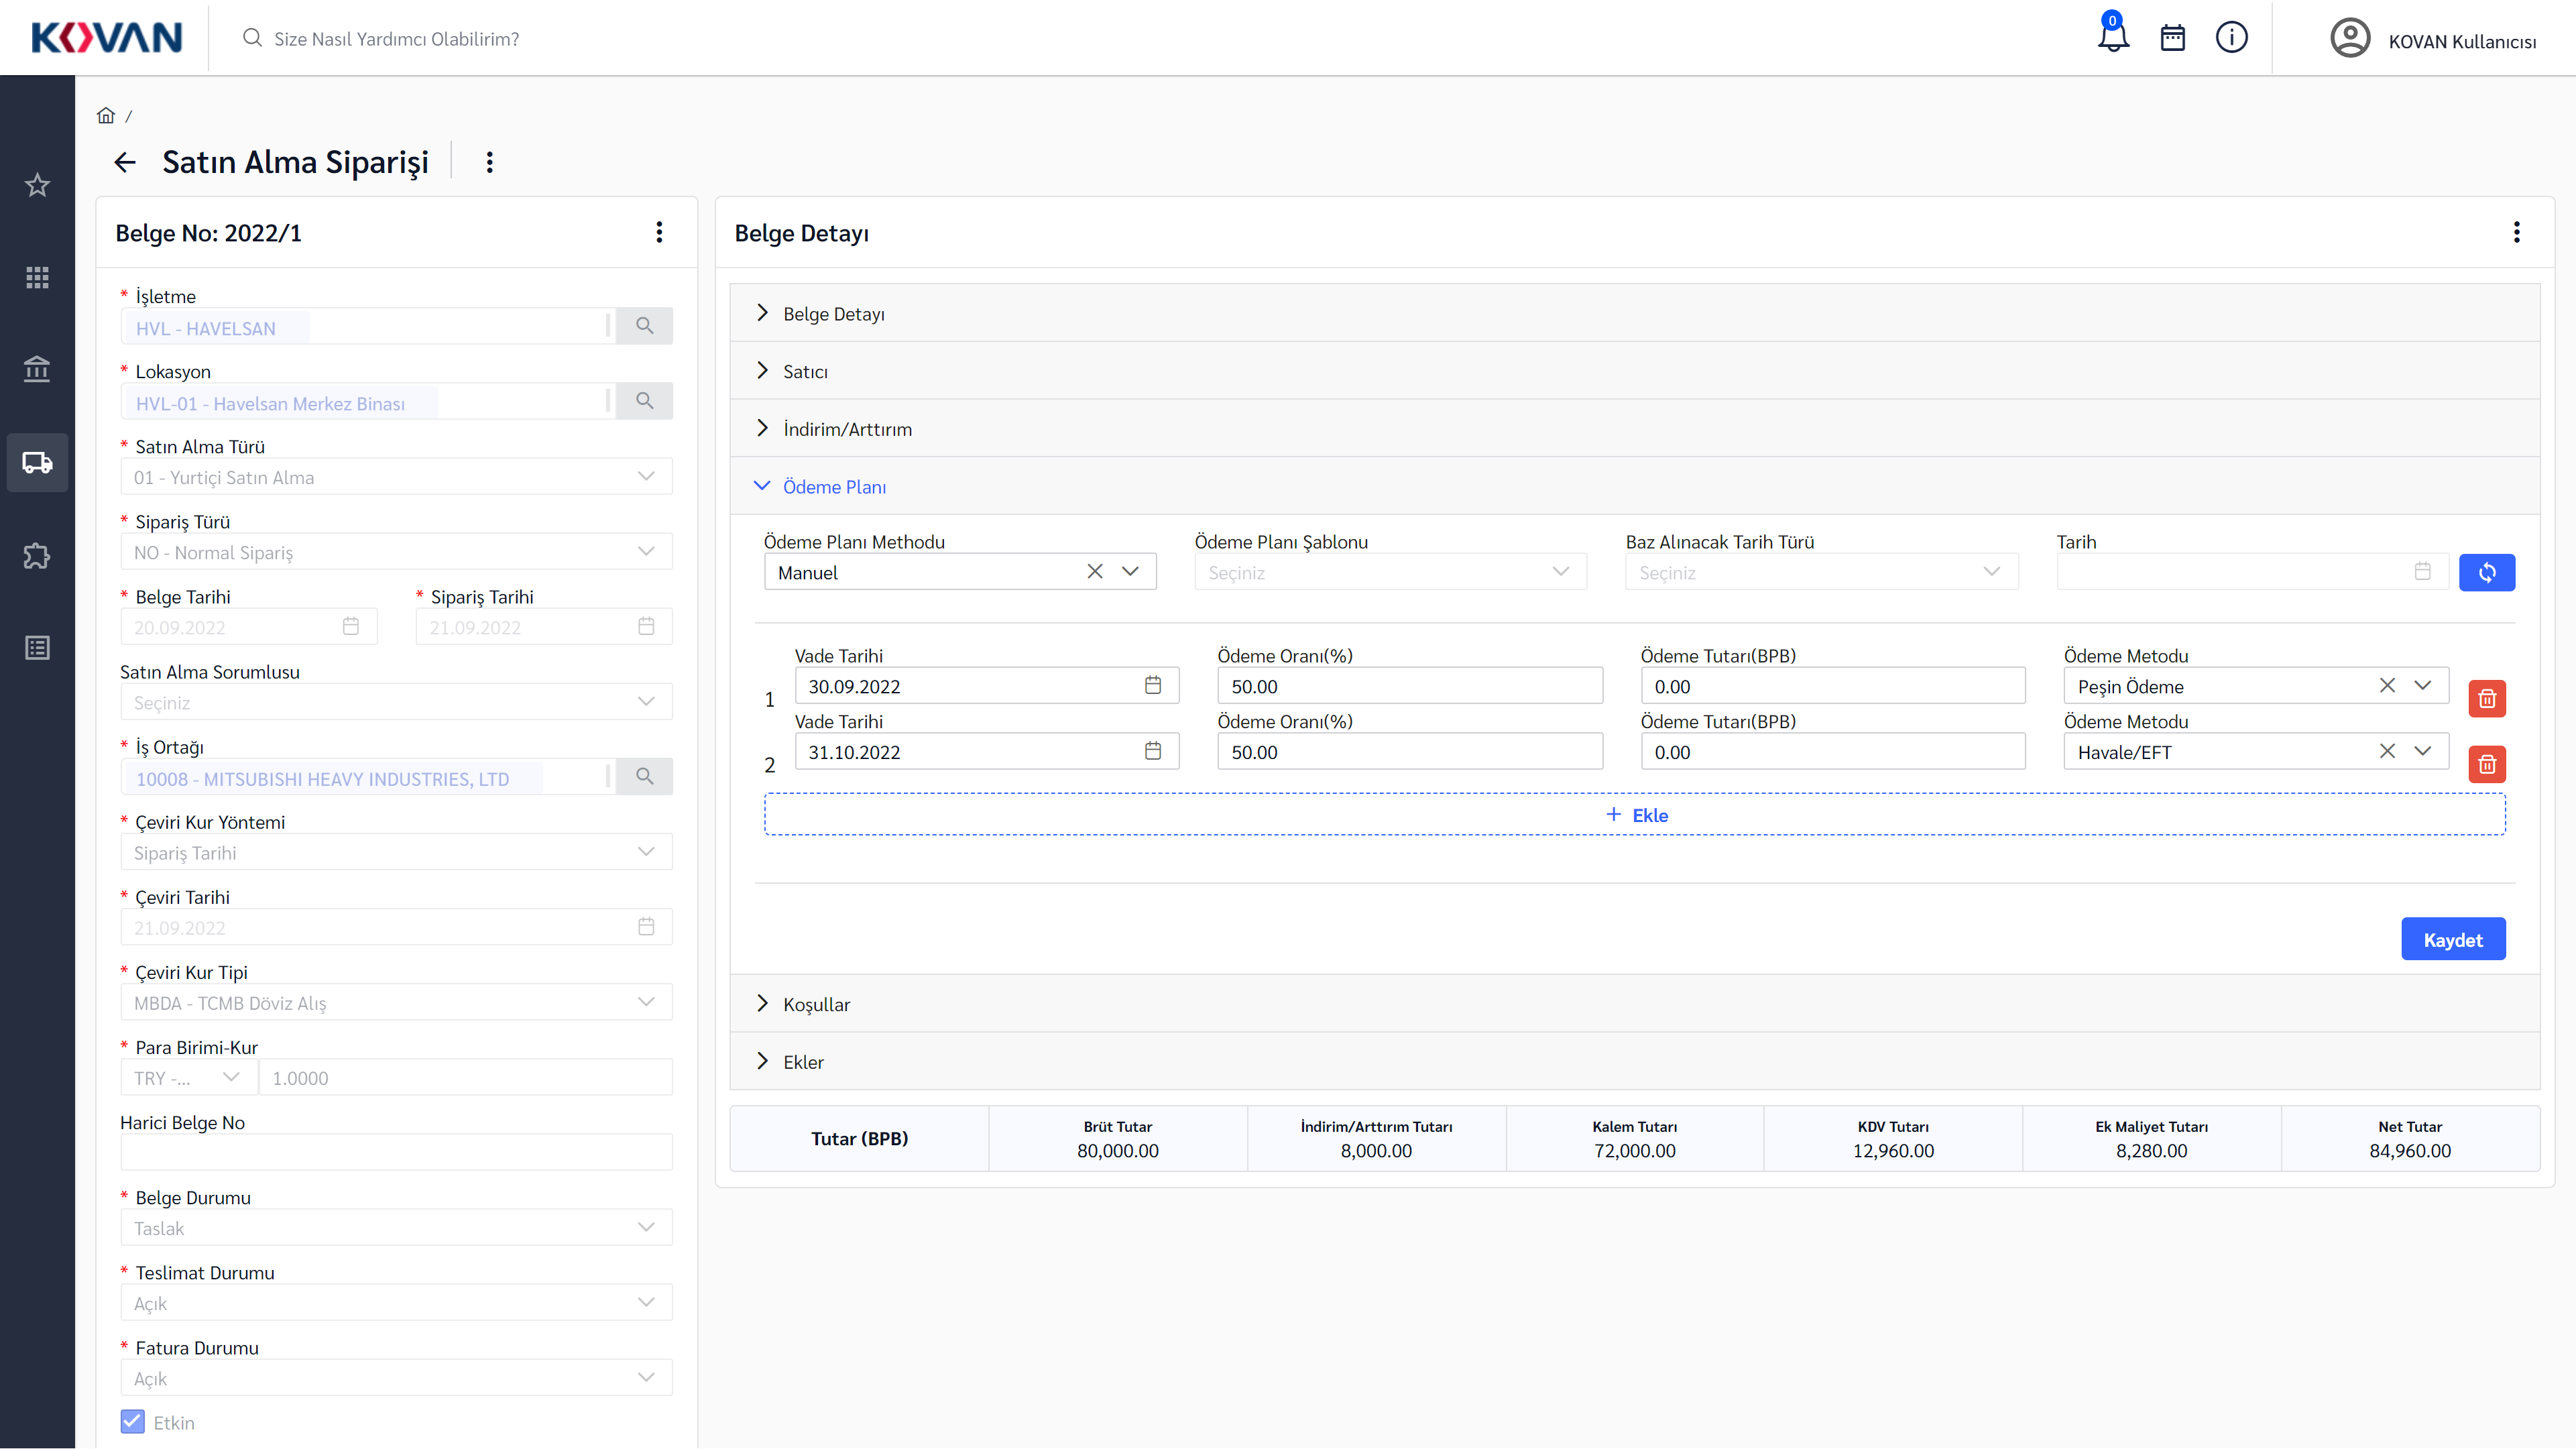Open the TRY currency dropdown
This screenshot has width=2576, height=1449.
(188, 1077)
